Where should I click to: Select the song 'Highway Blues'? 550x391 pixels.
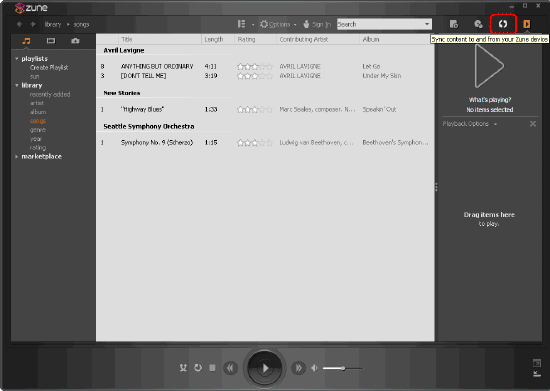click(x=142, y=109)
